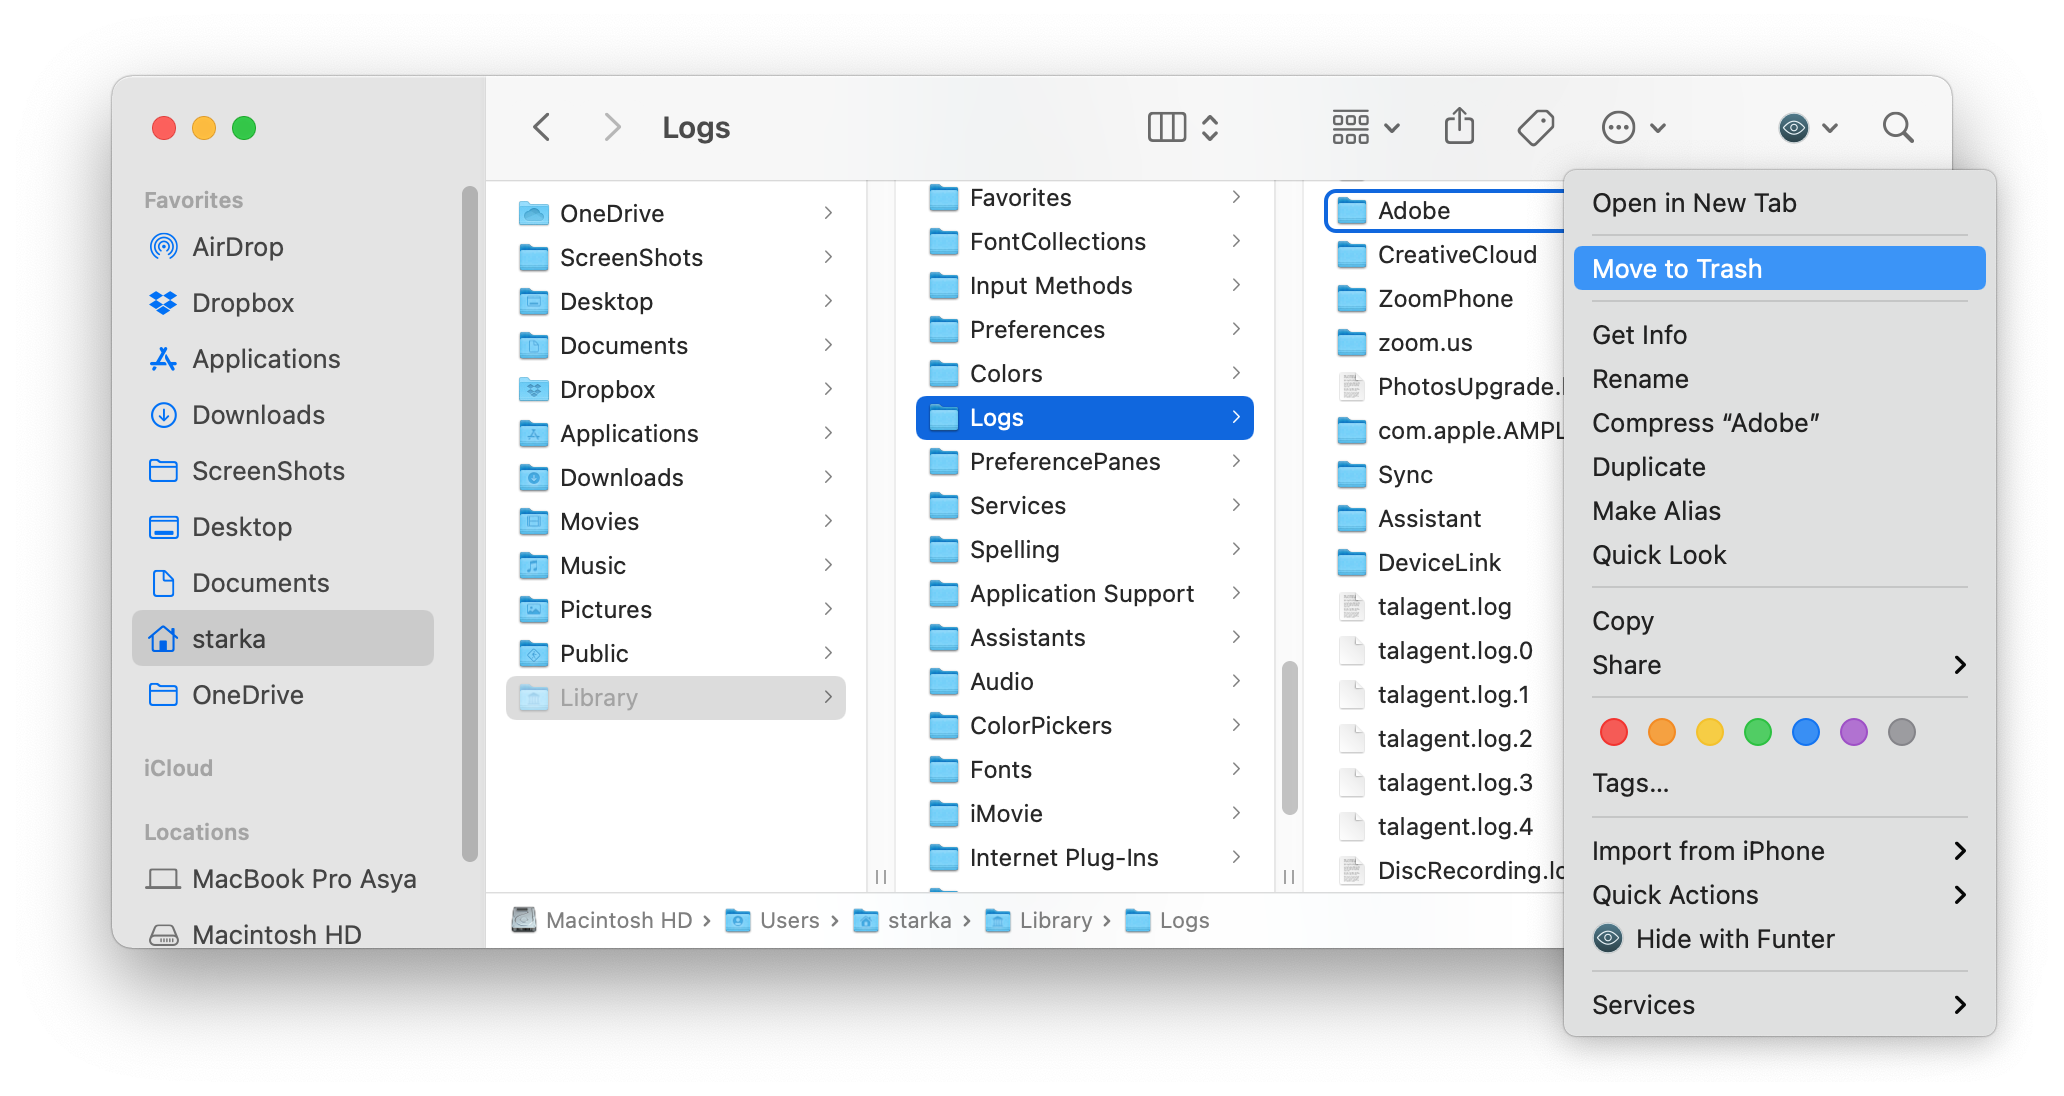Click the Quick Look toggle option
This screenshot has height=1096, width=2064.
coord(1659,556)
